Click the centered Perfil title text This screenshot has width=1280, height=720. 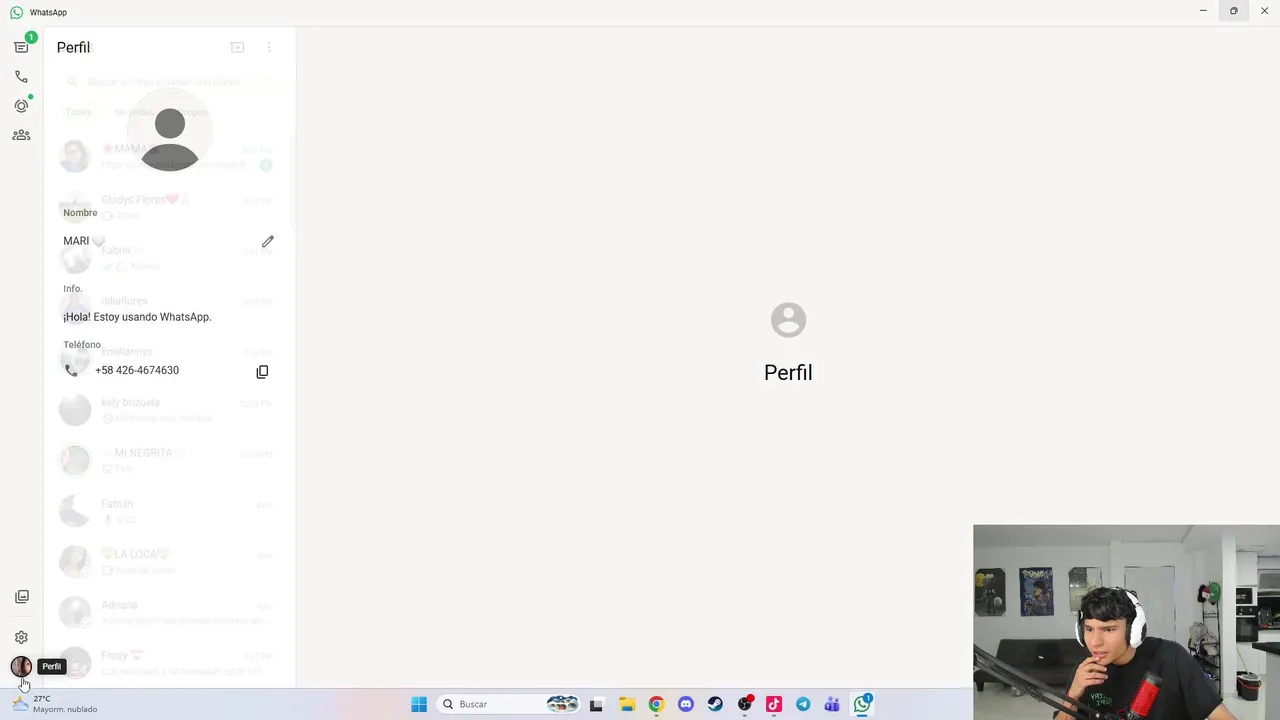788,373
